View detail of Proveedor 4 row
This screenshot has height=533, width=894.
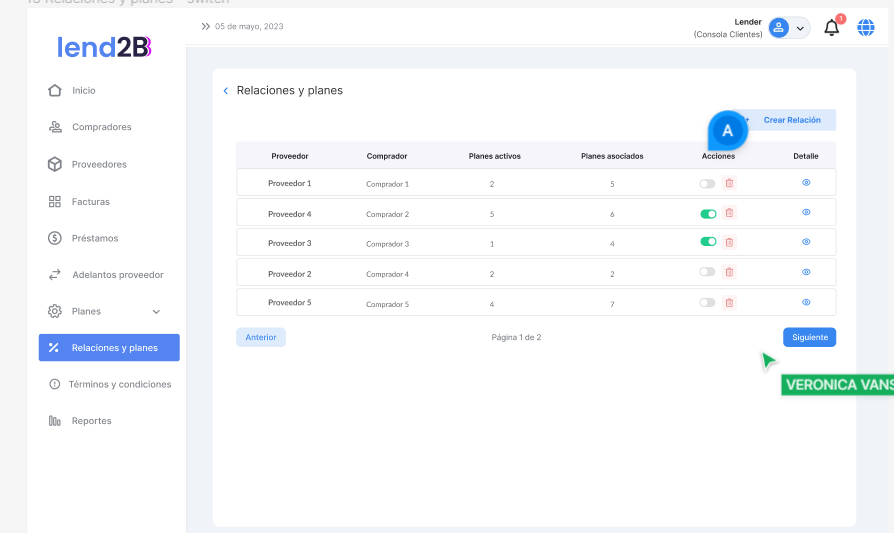coord(806,212)
